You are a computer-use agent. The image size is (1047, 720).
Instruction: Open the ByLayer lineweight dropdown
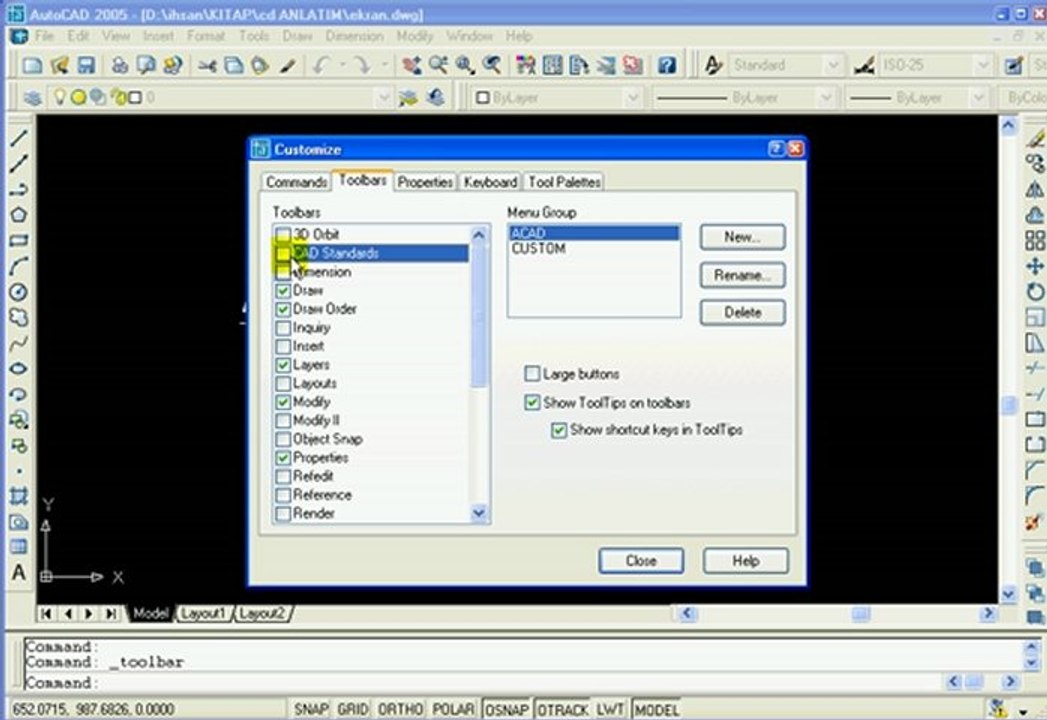(979, 98)
